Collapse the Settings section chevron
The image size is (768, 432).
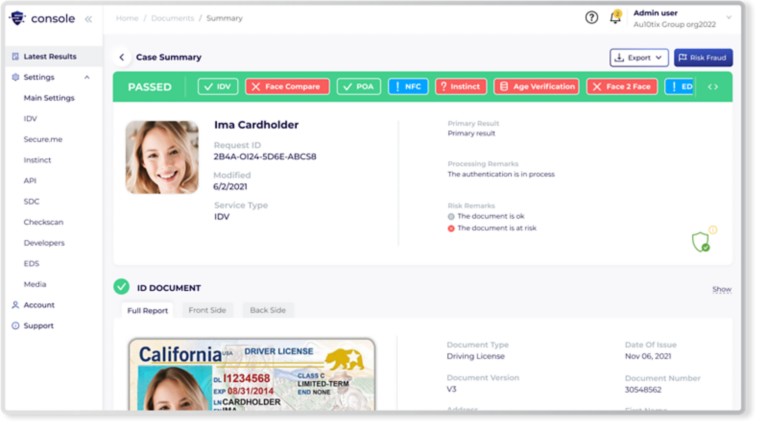click(x=87, y=77)
